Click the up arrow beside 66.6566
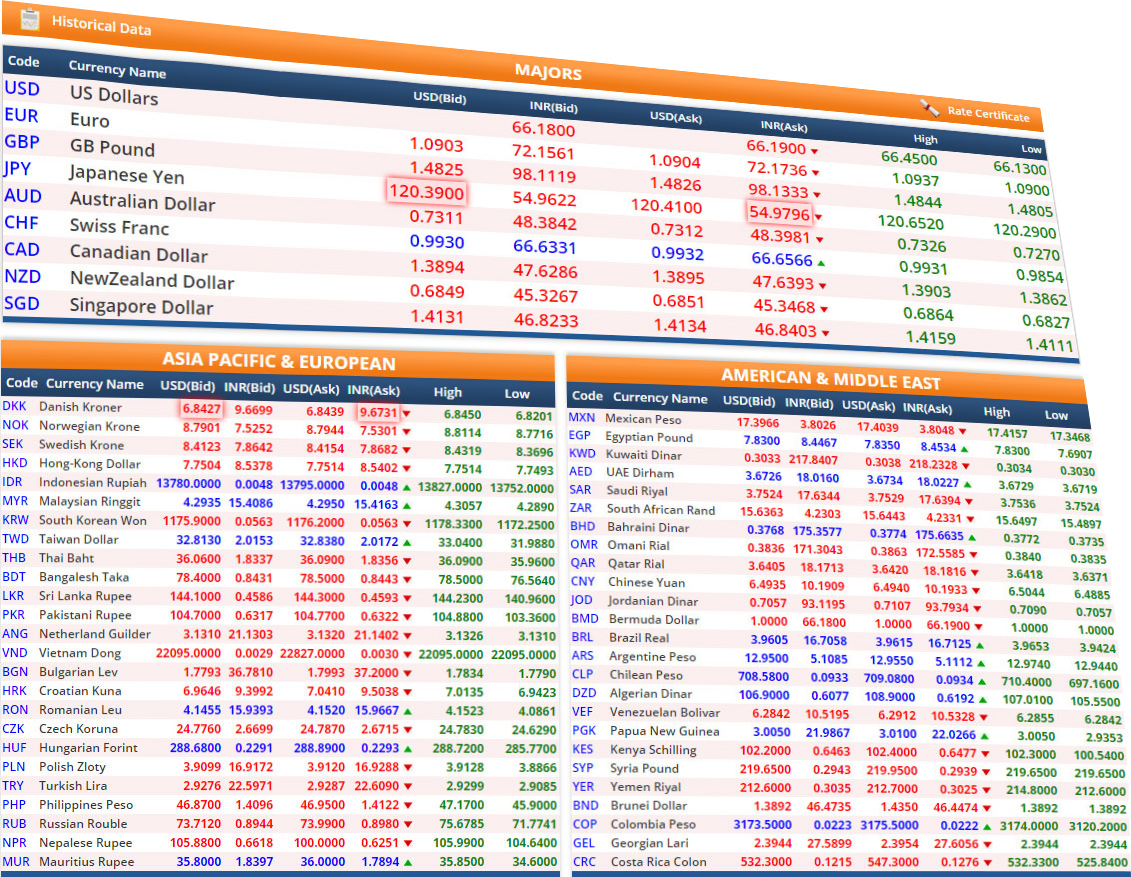This screenshot has height=877, width=1131. coord(822,263)
